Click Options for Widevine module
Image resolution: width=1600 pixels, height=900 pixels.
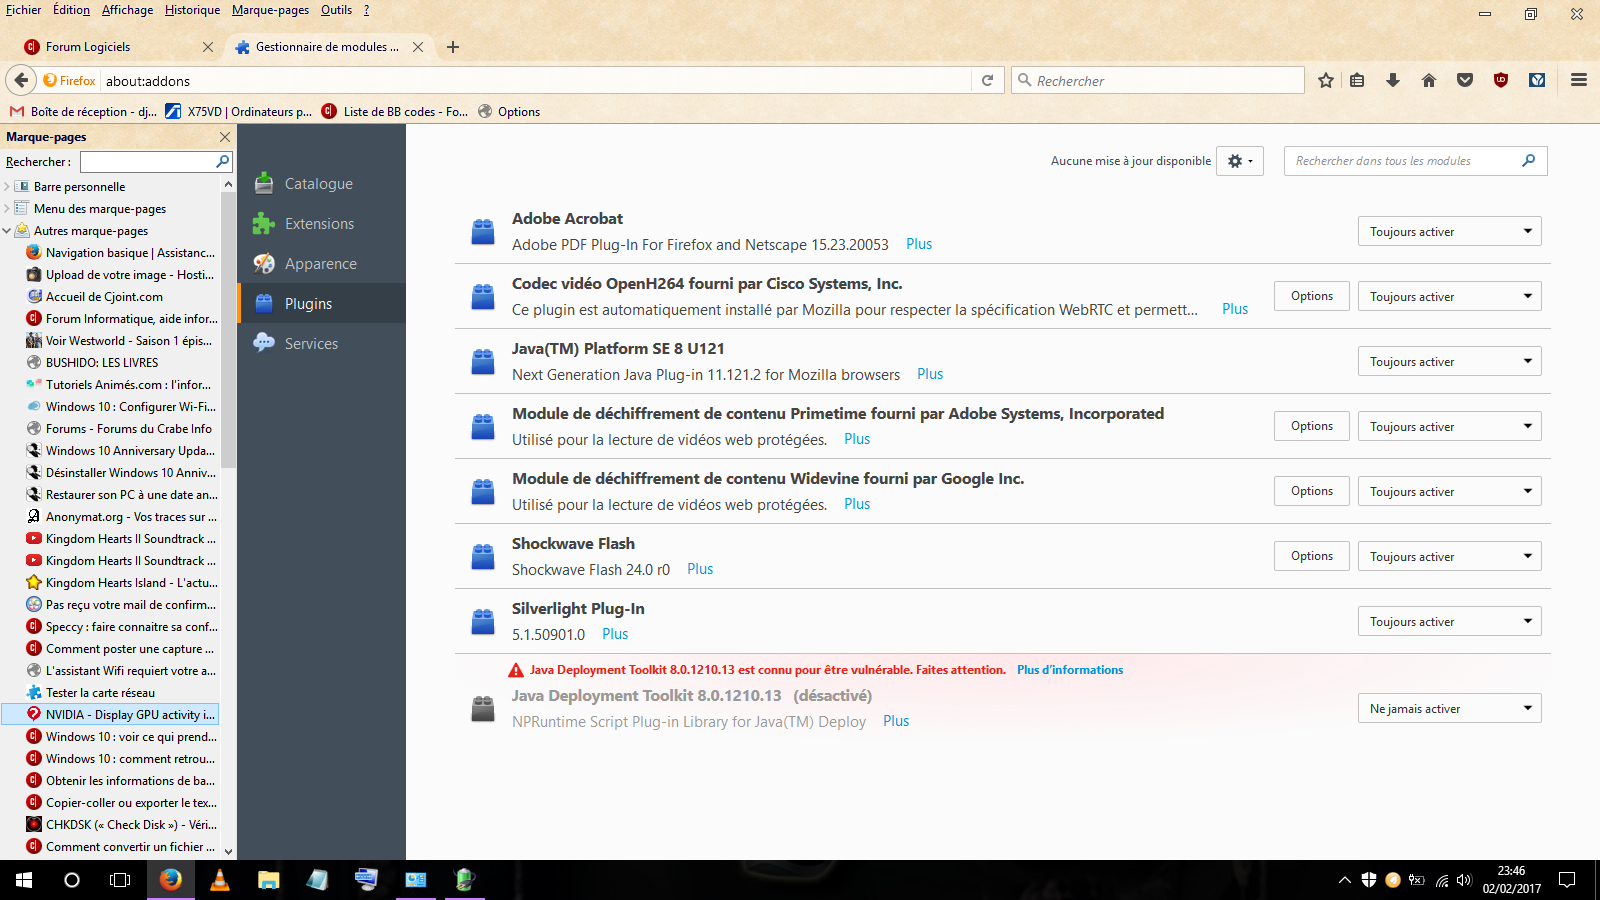point(1312,491)
